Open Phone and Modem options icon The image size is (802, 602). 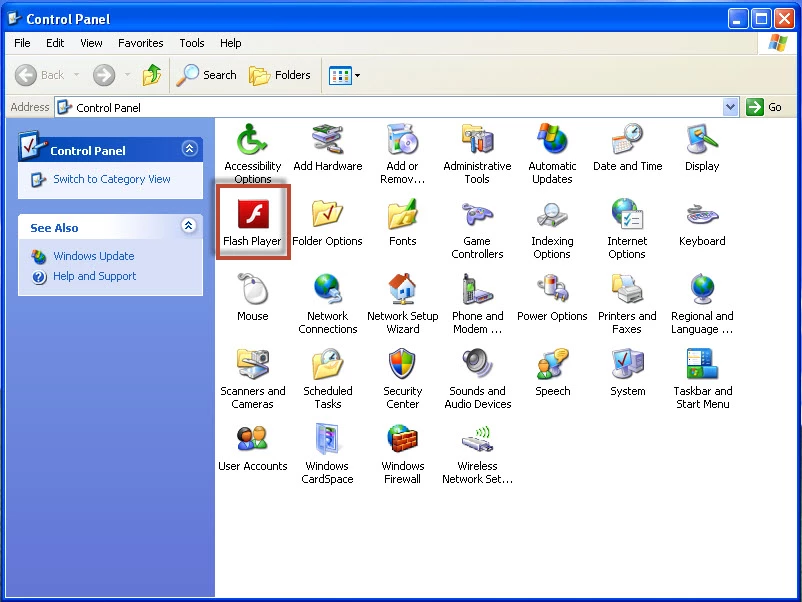(x=477, y=289)
